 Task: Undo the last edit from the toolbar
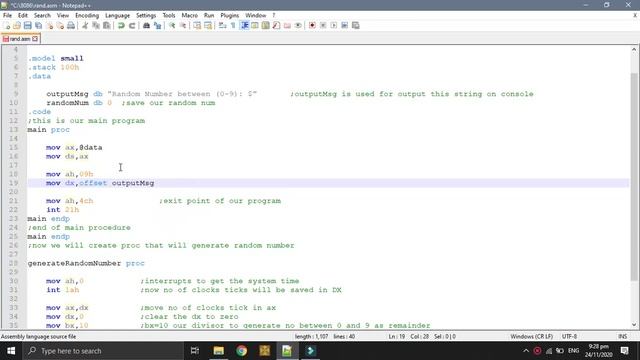click(x=121, y=26)
